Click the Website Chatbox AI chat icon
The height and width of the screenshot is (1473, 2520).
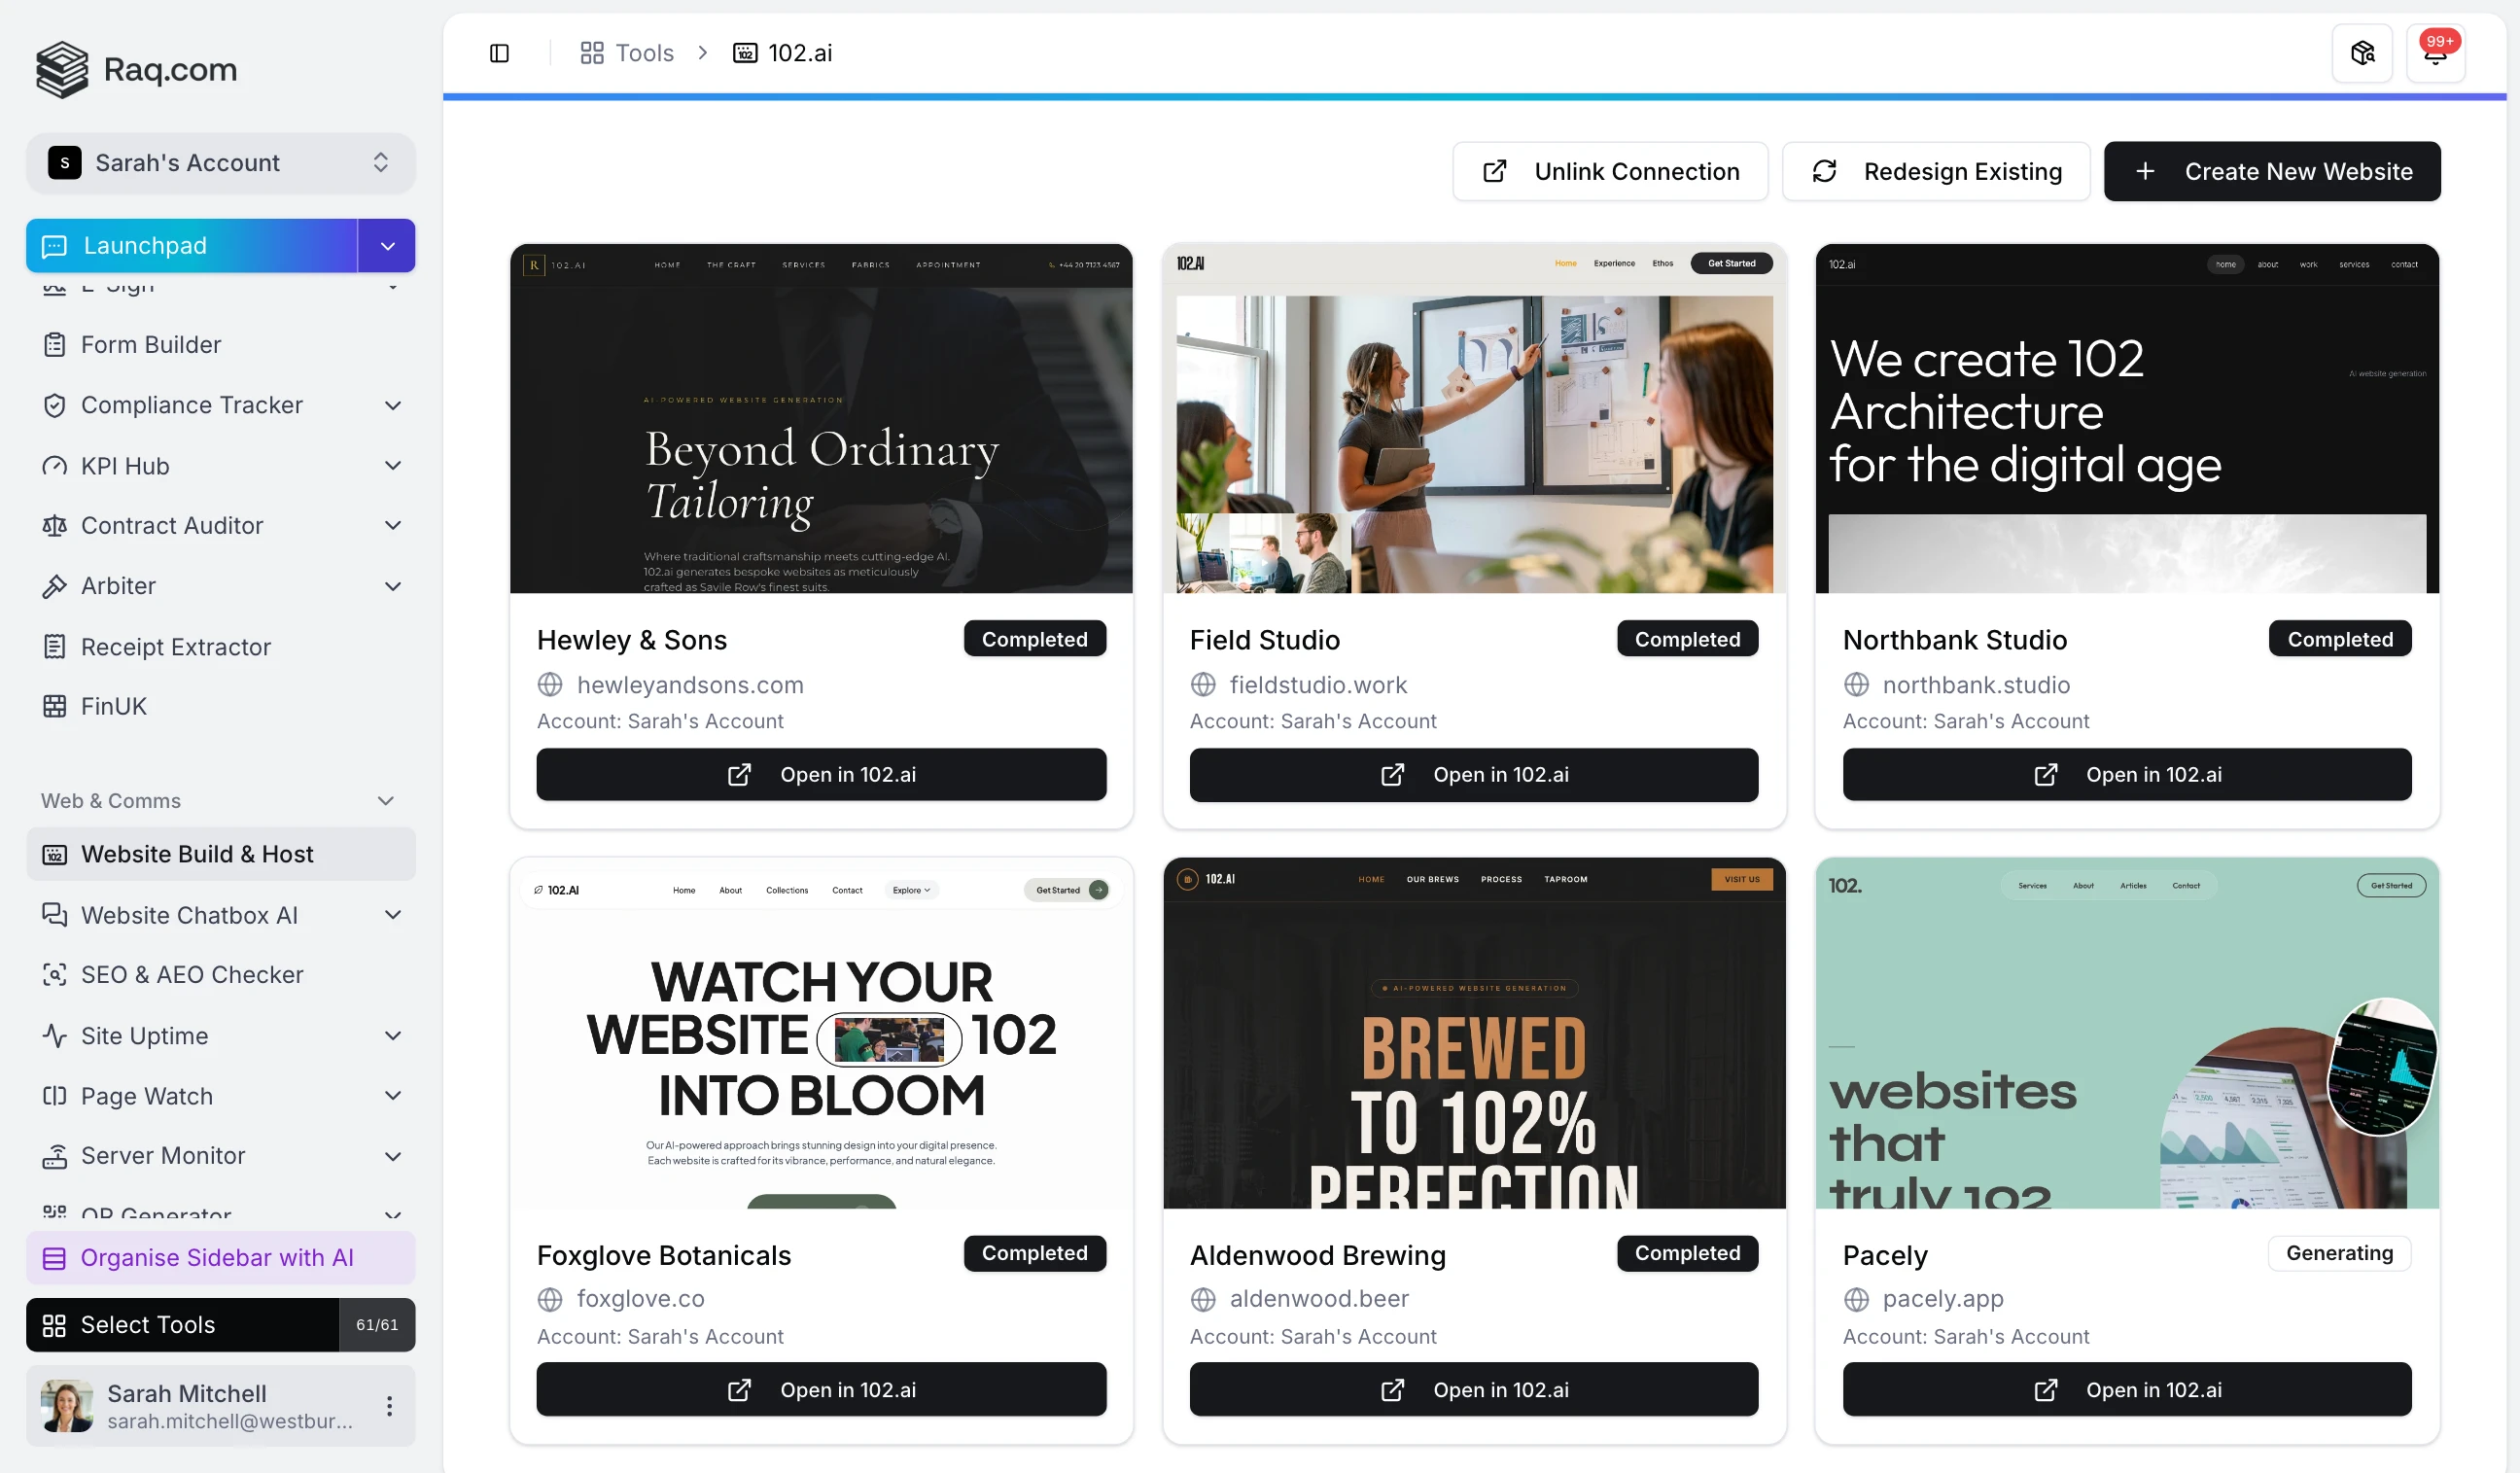[x=55, y=915]
